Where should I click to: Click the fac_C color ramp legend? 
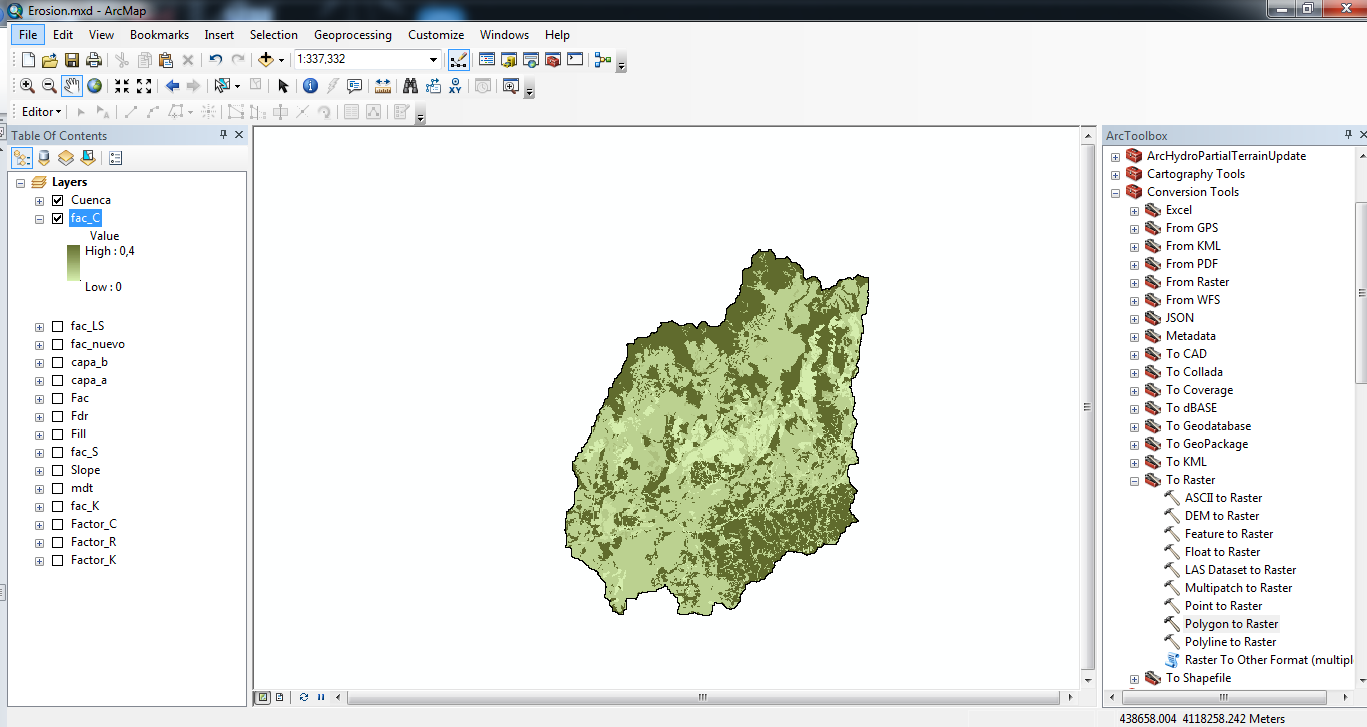(74, 264)
